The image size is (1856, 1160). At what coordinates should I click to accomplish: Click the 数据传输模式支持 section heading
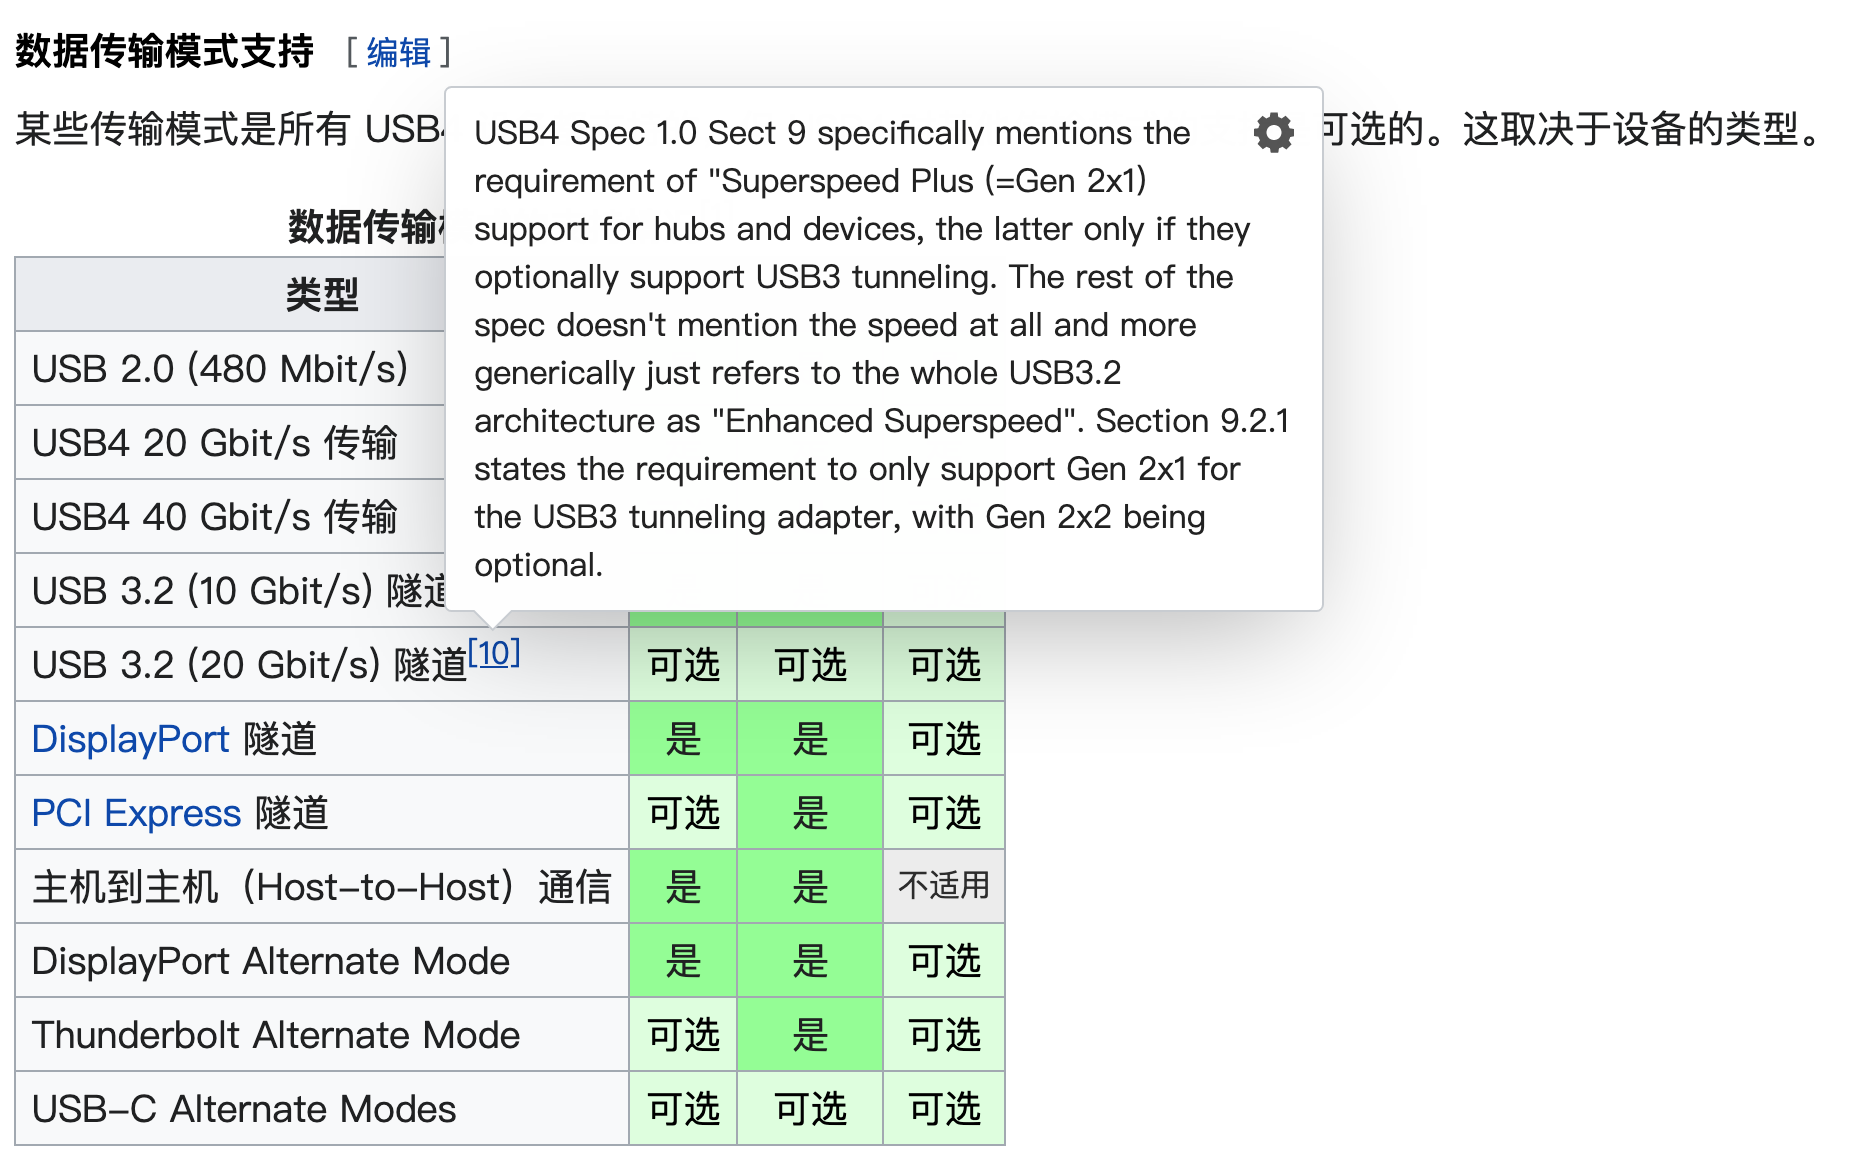(x=165, y=51)
